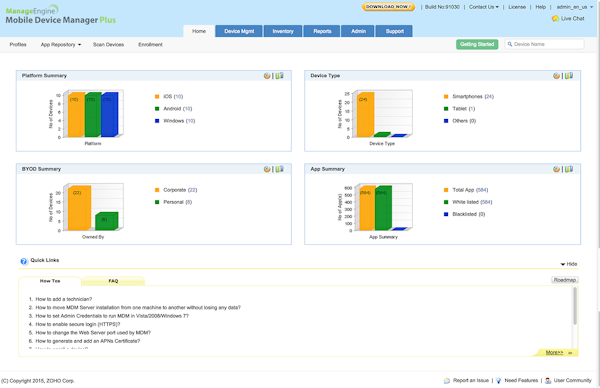
Task: Hide the Quick Links section
Action: [569, 264]
